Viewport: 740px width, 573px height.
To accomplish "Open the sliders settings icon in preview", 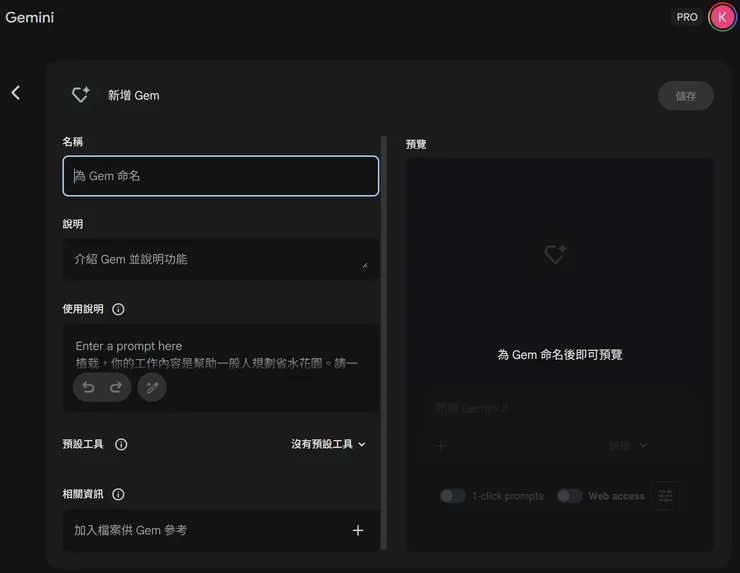I will 665,496.
